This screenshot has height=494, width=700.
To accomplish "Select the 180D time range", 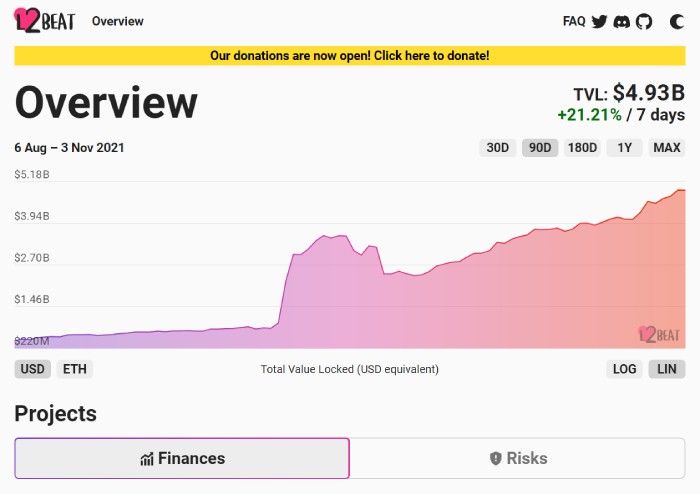I will (x=582, y=148).
